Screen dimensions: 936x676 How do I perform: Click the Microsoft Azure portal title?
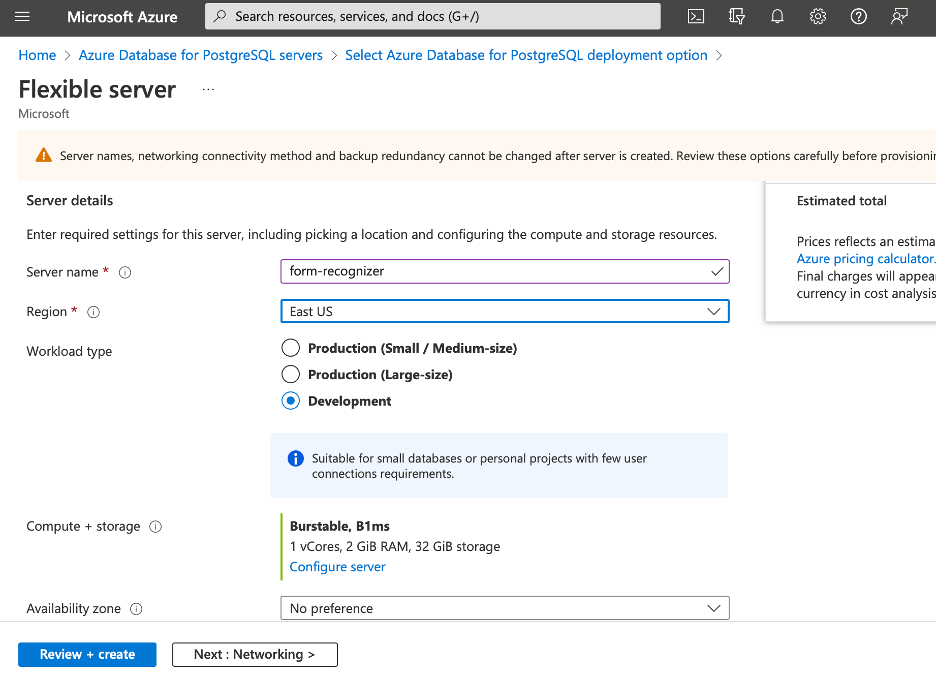[x=122, y=17]
